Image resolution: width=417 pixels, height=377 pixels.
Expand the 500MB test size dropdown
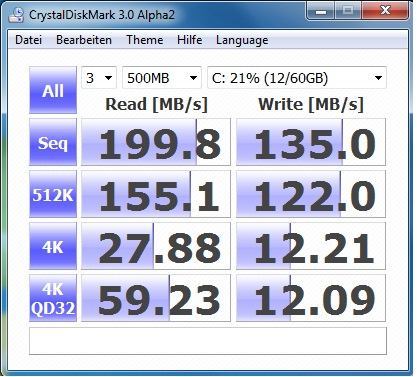click(x=162, y=78)
